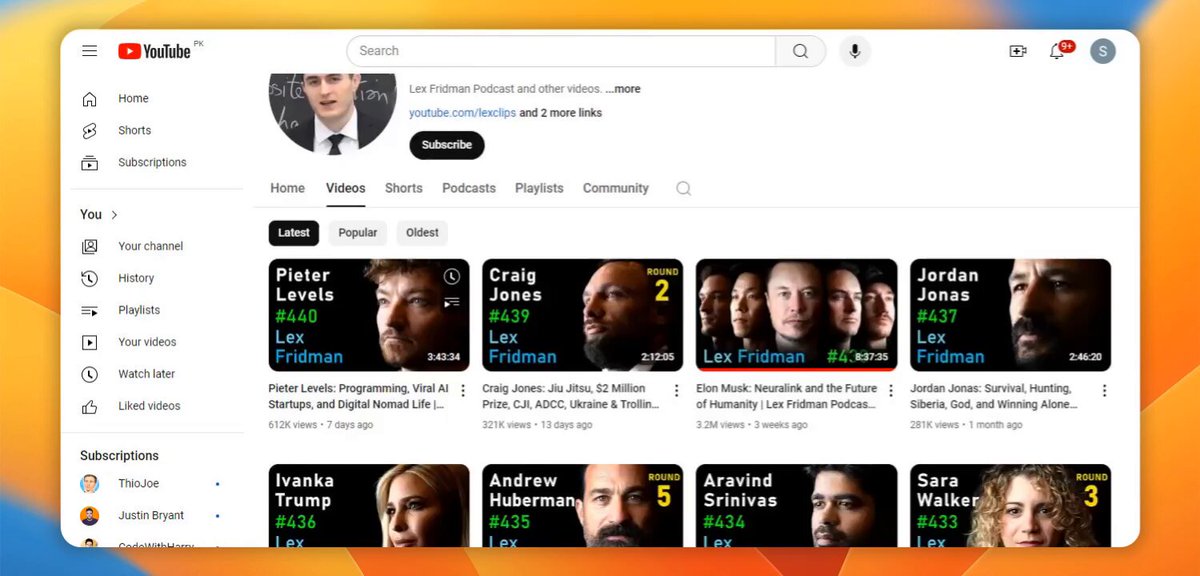
Task: Open the Create video icon
Action: (1018, 51)
